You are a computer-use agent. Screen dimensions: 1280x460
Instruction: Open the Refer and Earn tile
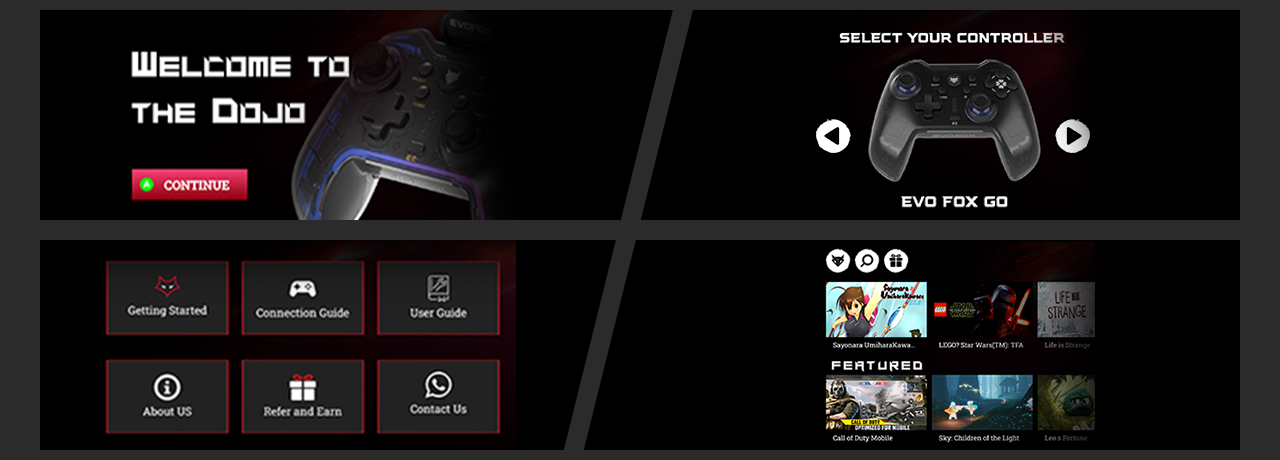[303, 397]
